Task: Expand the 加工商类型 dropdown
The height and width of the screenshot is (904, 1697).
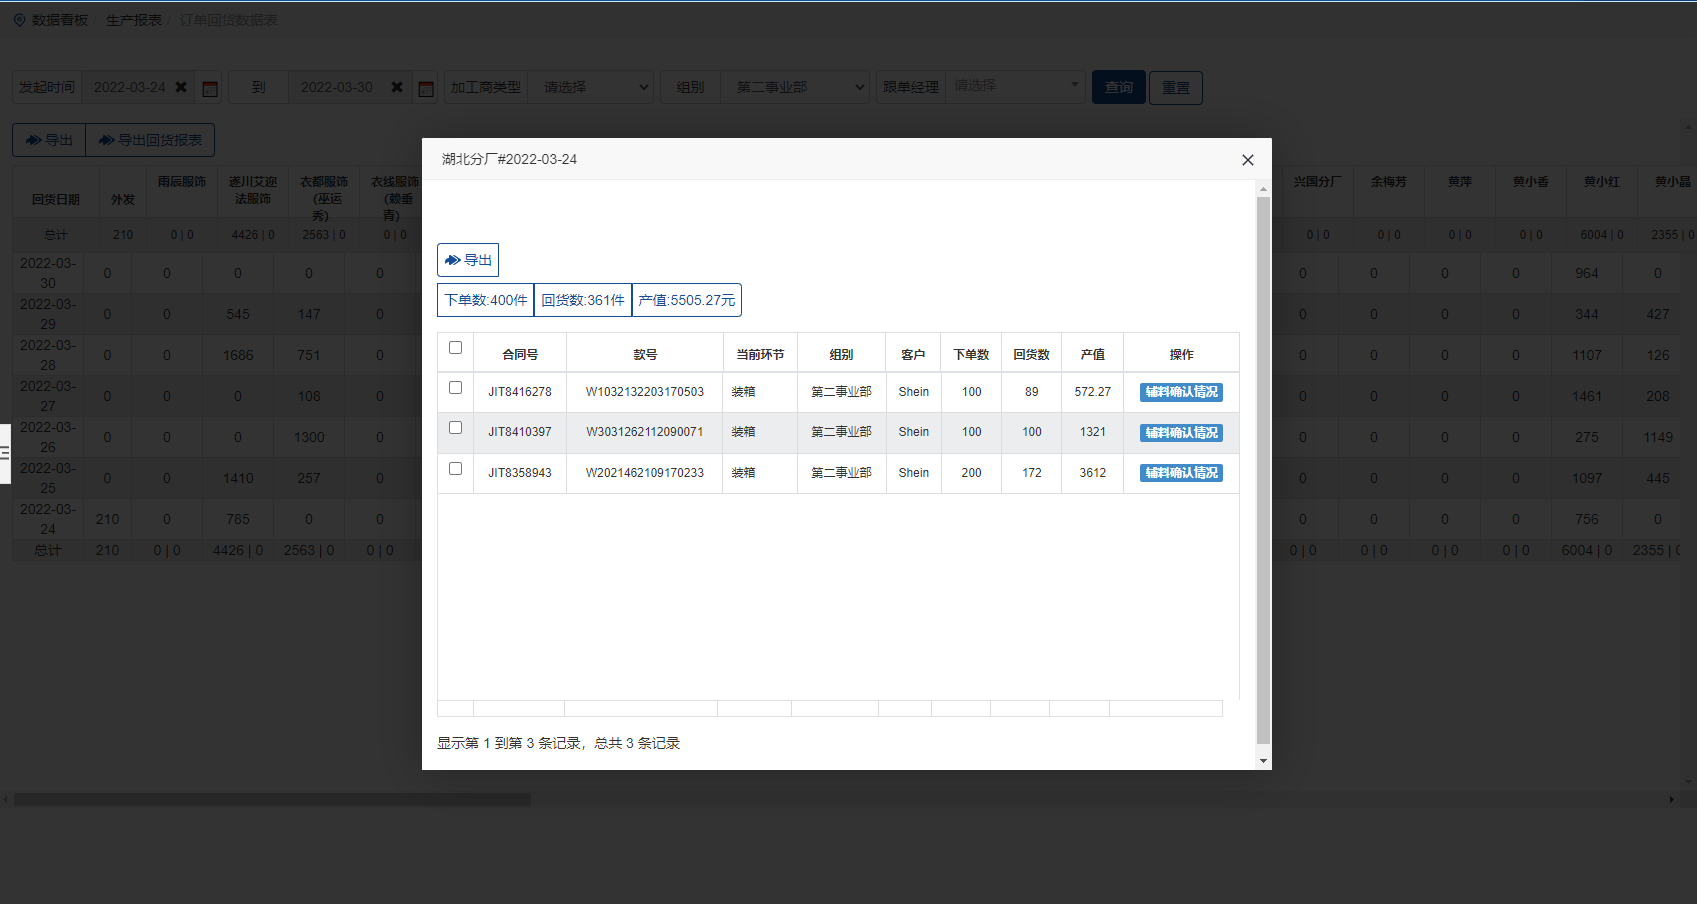Action: pos(590,87)
